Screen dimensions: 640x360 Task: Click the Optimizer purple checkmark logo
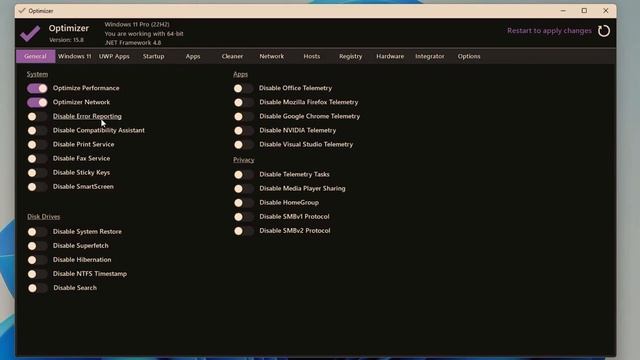click(30, 33)
